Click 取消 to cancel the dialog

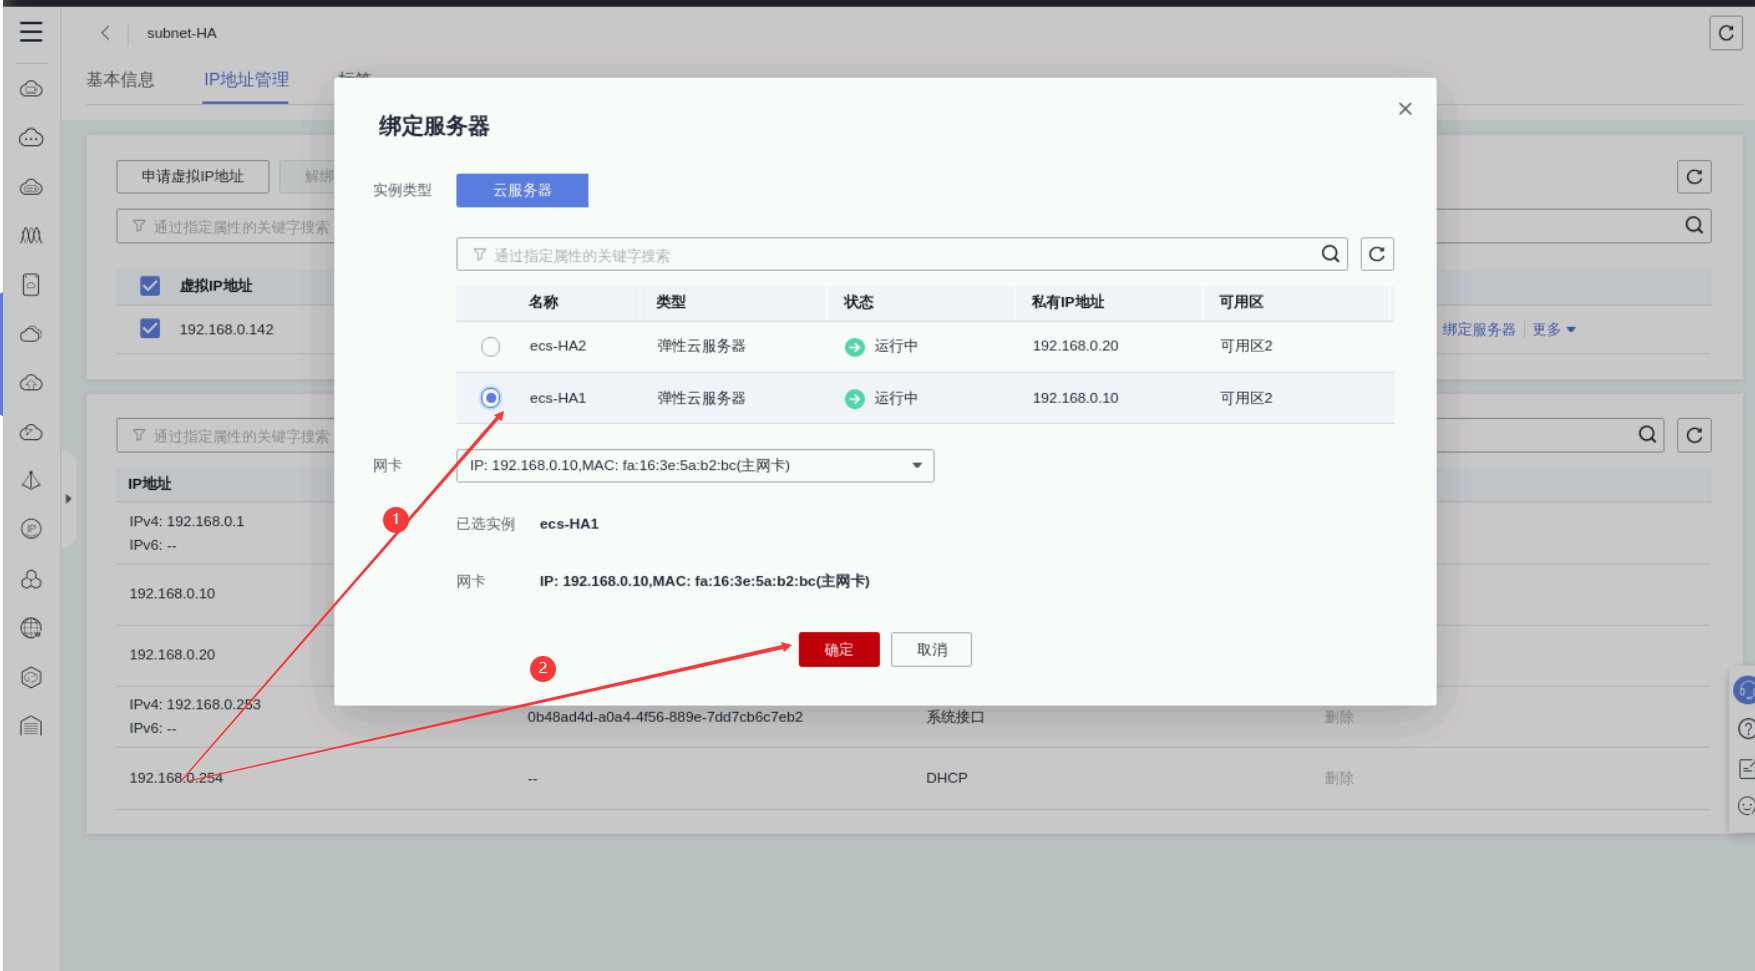[932, 649]
